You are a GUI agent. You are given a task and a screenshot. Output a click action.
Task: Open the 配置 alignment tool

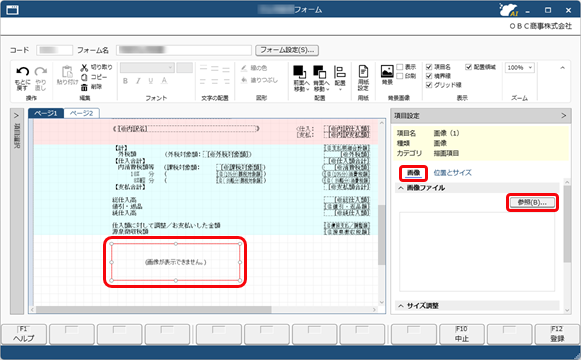point(340,78)
